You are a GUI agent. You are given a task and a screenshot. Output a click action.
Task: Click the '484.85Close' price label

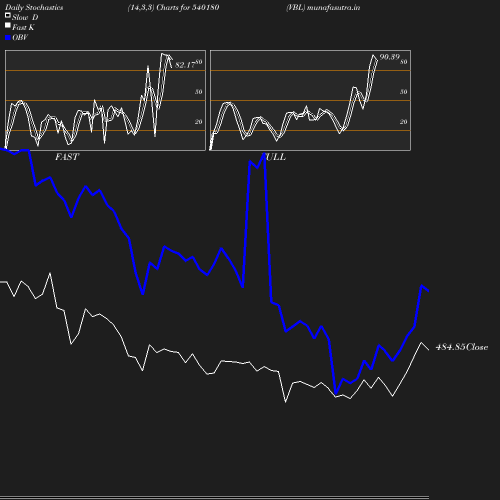tap(462, 347)
